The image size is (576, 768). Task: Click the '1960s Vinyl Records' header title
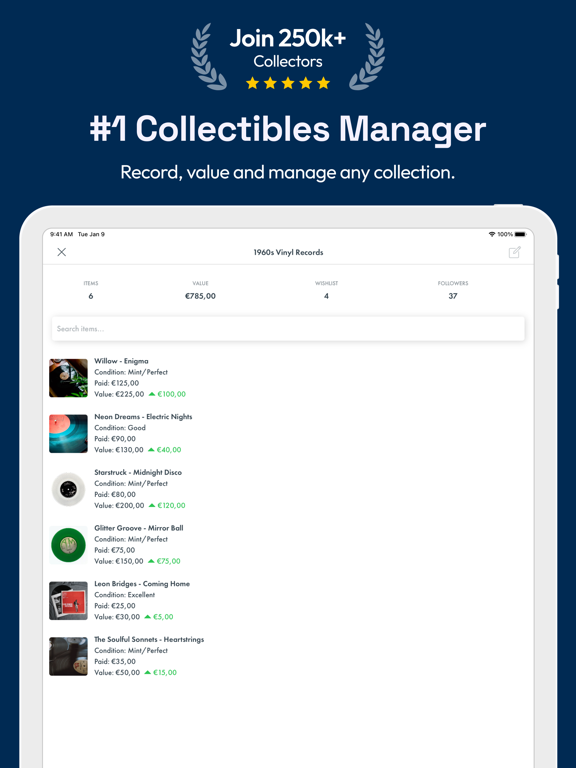click(288, 252)
